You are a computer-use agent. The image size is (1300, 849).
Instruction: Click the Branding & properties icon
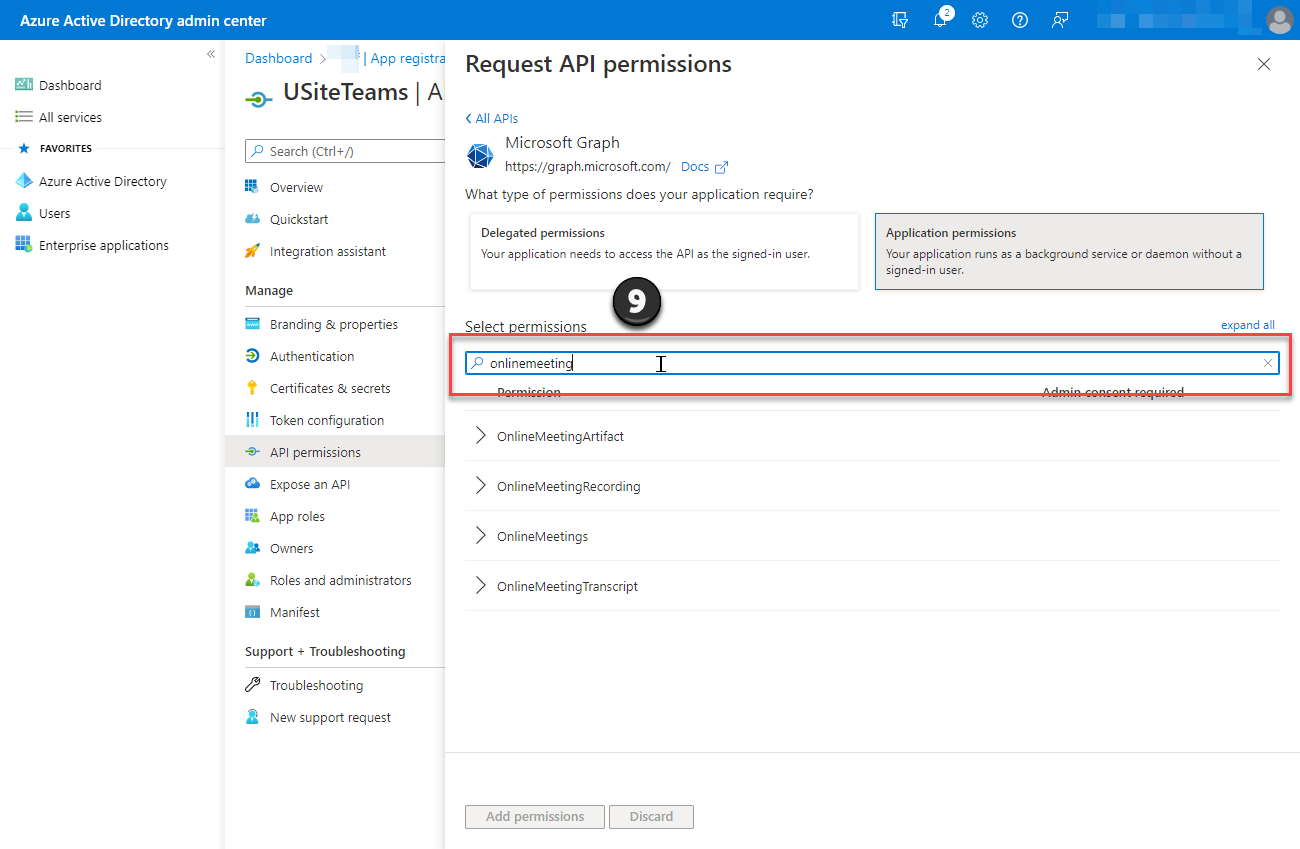coord(252,324)
